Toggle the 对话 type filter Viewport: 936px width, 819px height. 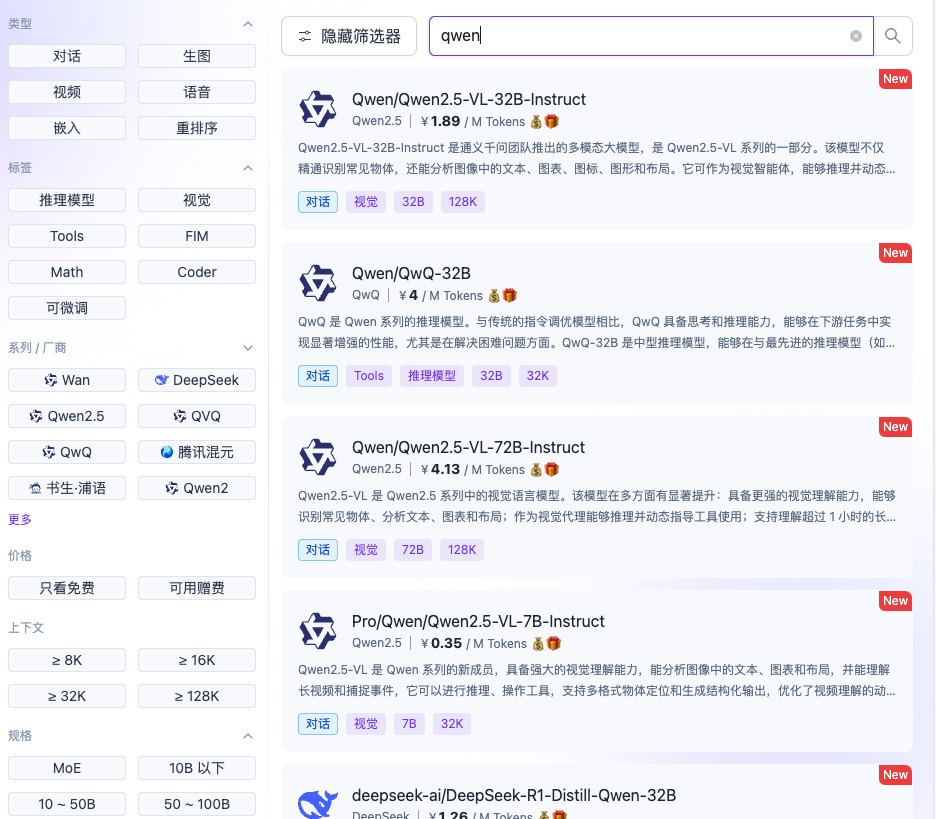click(67, 56)
